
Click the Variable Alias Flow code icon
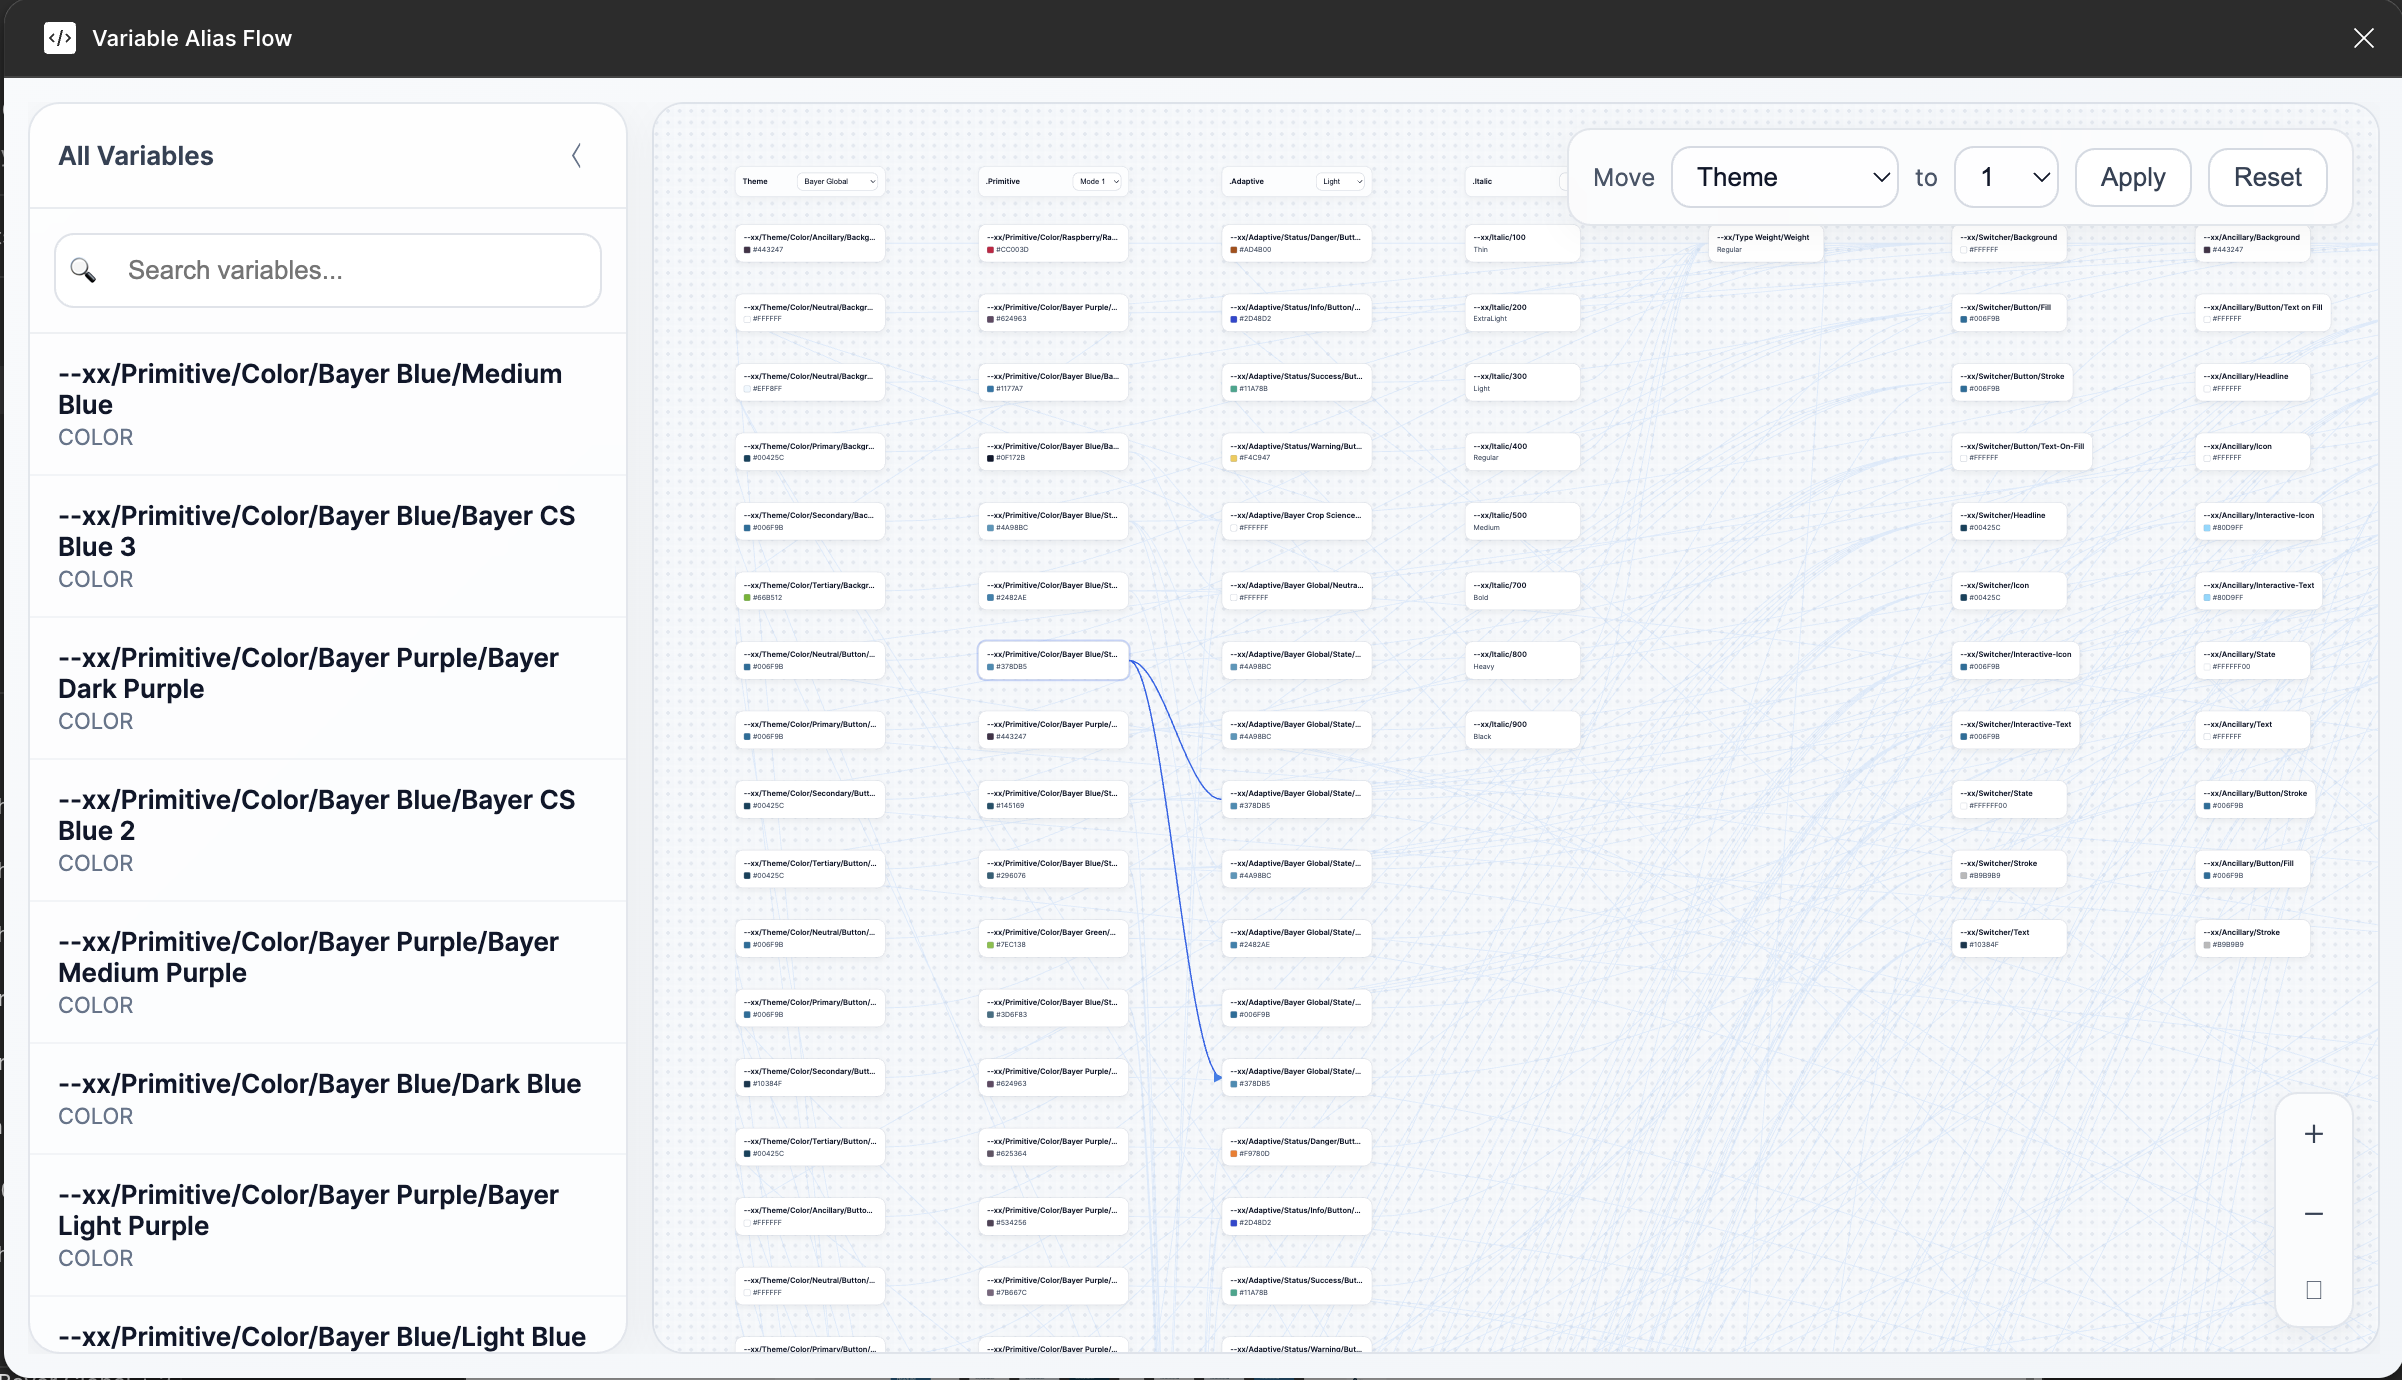[x=60, y=38]
